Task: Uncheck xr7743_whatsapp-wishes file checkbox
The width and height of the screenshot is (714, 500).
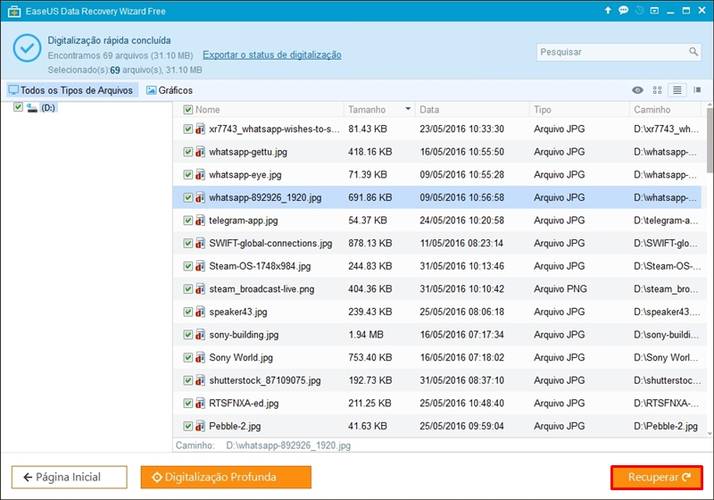Action: (x=188, y=129)
